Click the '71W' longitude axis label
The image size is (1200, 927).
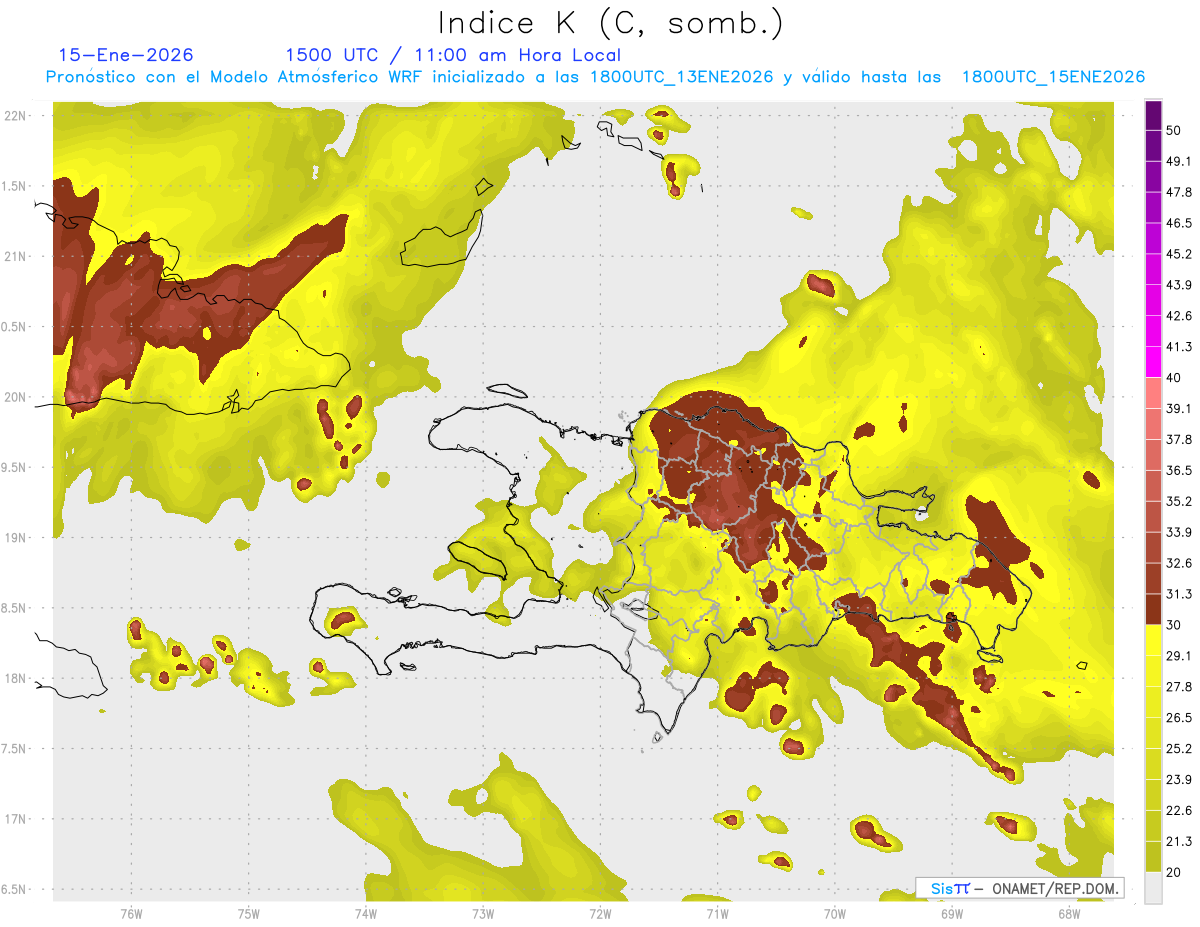click(x=717, y=913)
